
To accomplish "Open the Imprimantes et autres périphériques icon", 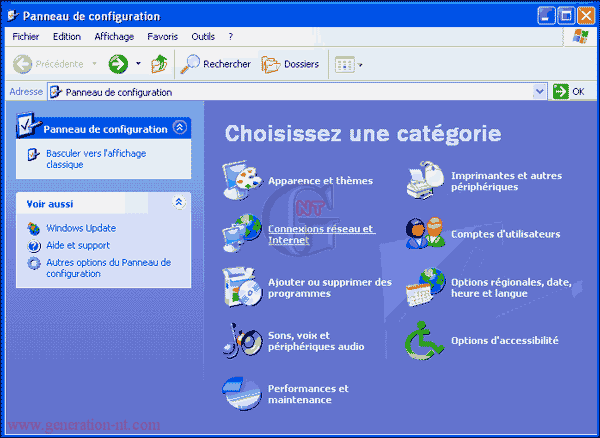I will click(x=426, y=180).
